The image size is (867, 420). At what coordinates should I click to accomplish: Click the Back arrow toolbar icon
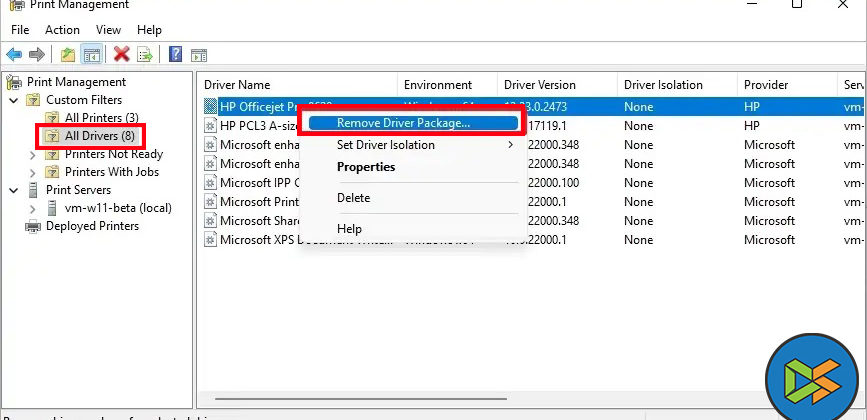(x=14, y=54)
